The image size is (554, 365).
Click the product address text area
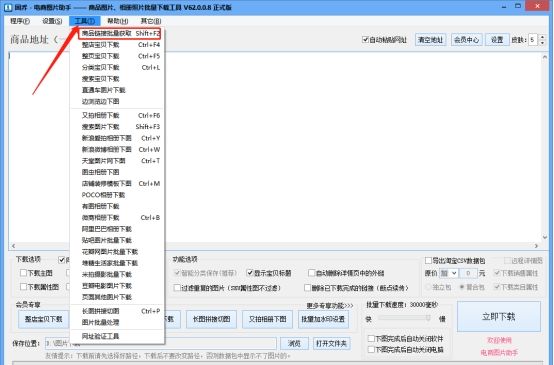(x=276, y=147)
